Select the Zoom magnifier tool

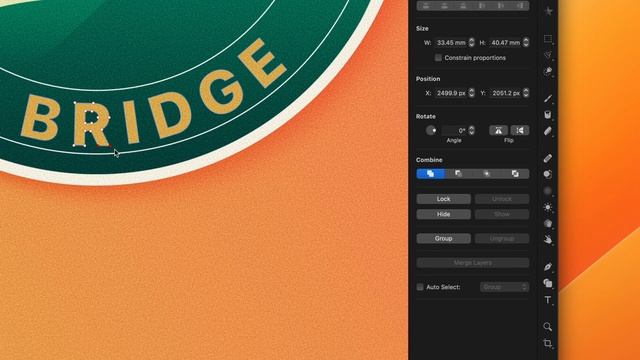pyautogui.click(x=548, y=327)
